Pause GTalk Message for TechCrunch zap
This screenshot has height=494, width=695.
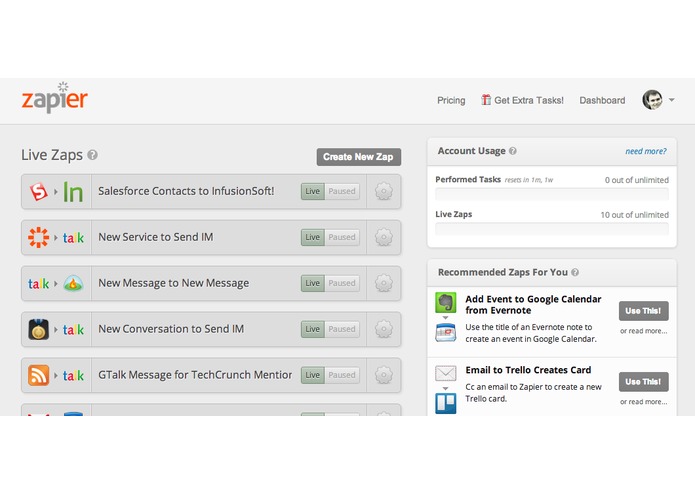pyautogui.click(x=342, y=375)
